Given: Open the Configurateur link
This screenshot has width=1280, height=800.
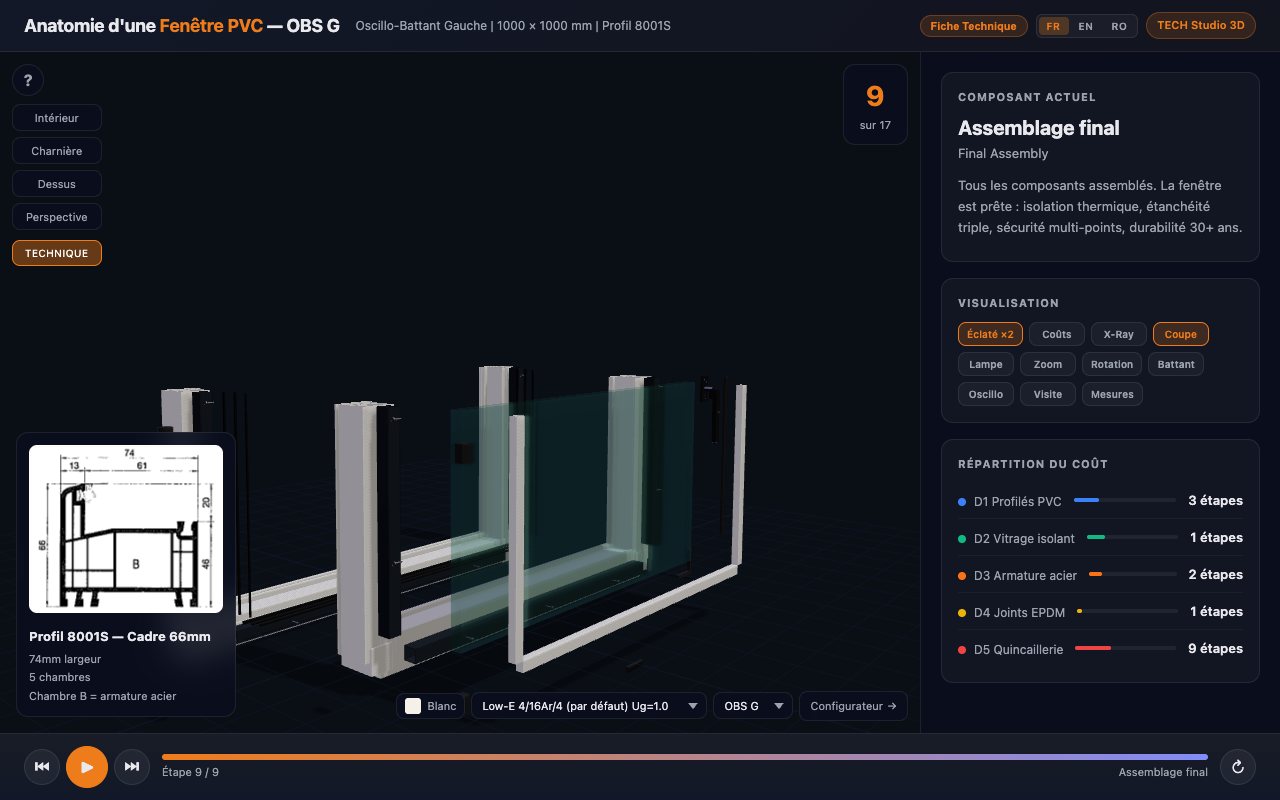Looking at the screenshot, I should [853, 706].
